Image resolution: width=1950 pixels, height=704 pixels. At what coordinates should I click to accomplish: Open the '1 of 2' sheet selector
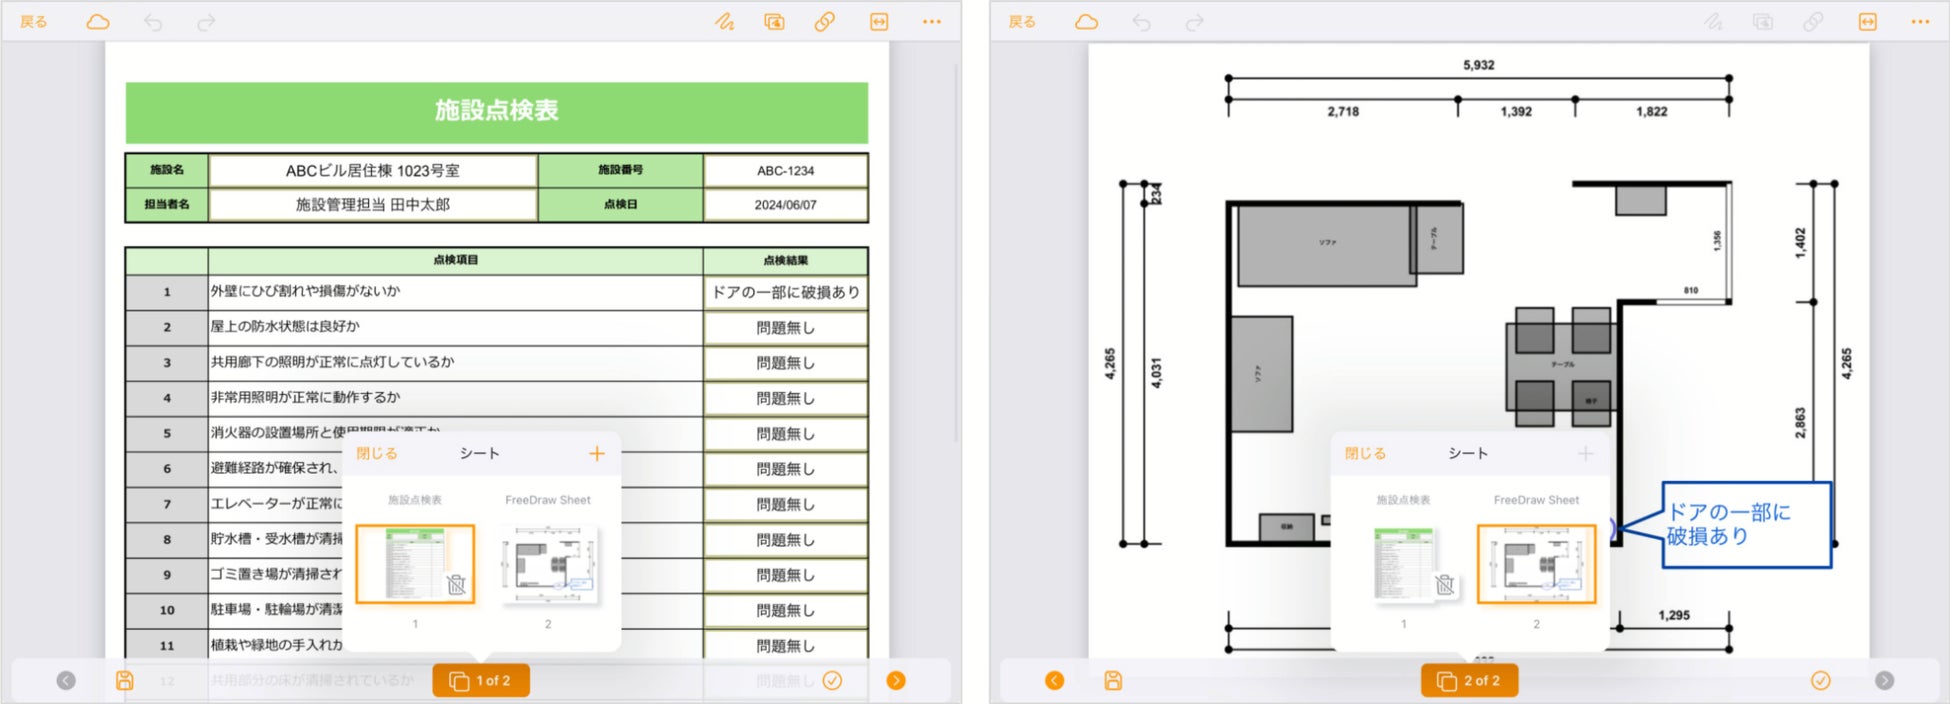[481, 681]
